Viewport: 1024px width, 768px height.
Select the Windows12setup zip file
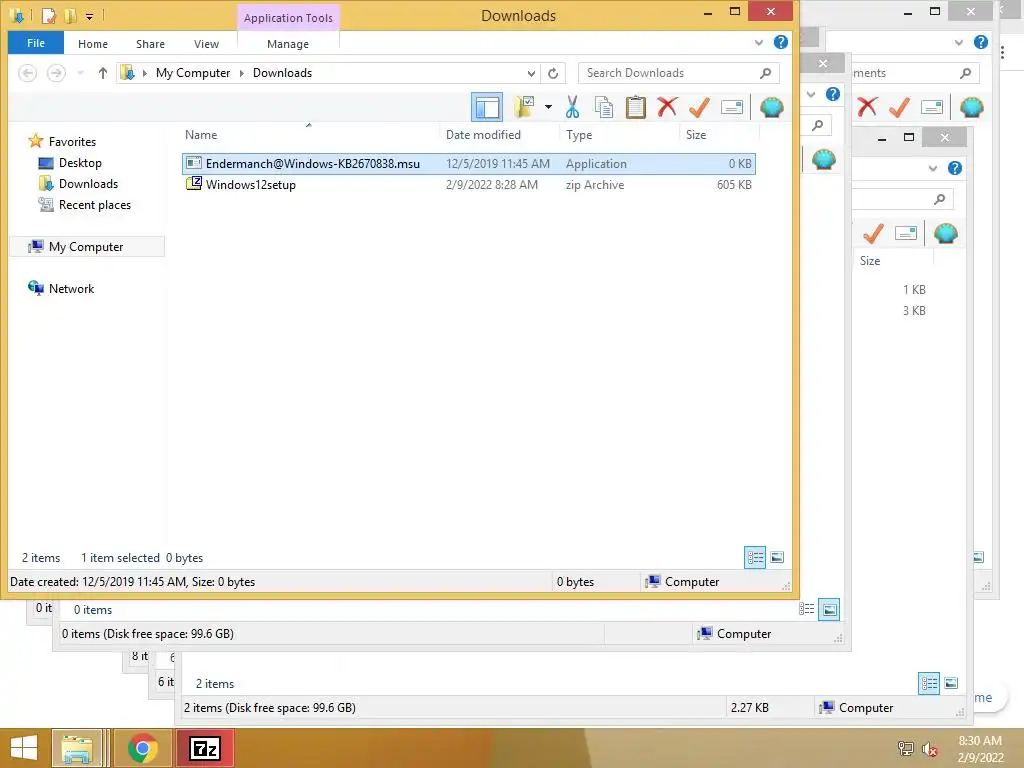click(468, 185)
